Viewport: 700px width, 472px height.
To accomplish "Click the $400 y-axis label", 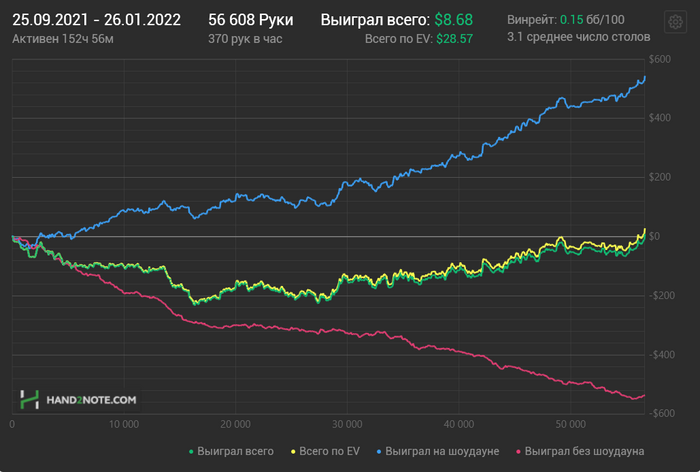I will [660, 118].
